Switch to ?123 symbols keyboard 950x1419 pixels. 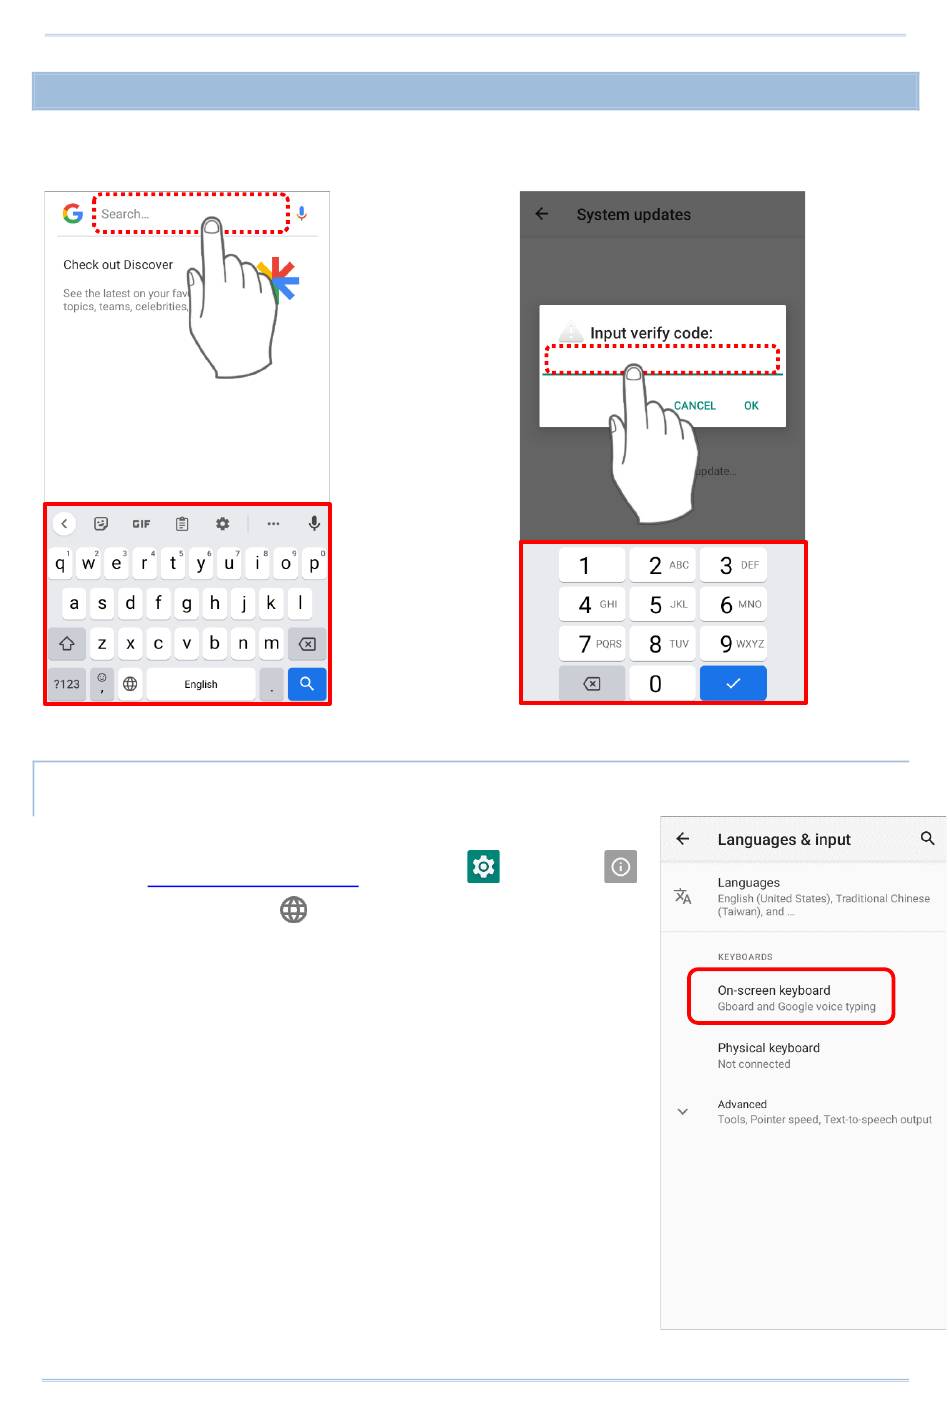point(67,684)
